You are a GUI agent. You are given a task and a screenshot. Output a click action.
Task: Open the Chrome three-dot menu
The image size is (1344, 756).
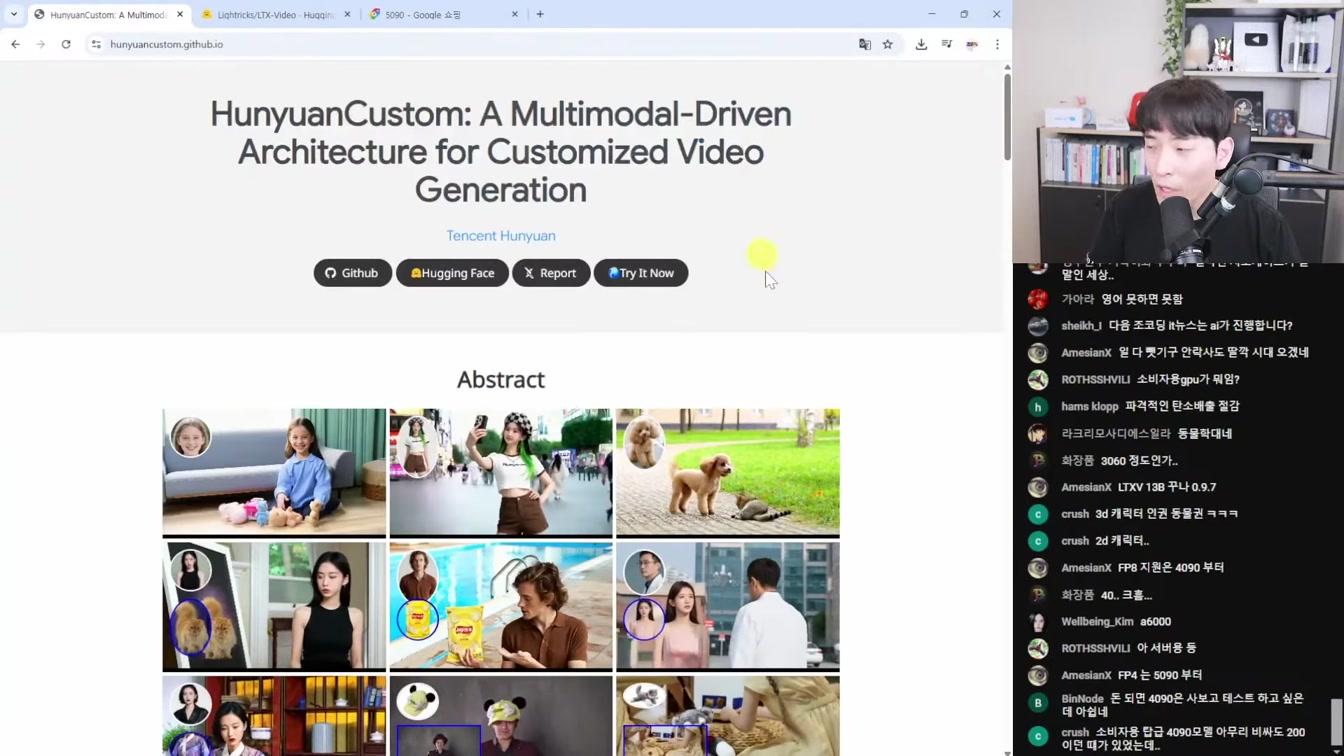pyautogui.click(x=997, y=44)
